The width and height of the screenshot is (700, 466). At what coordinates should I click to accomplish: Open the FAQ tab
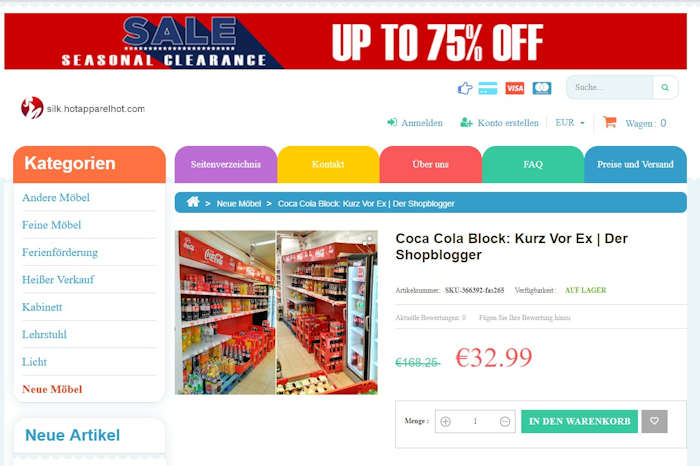click(533, 164)
